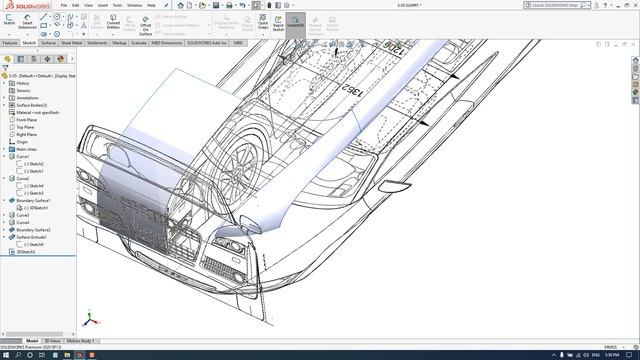Viewport: 640px width, 360px height.
Task: Open File Explorer from the taskbar
Action: tap(67, 355)
